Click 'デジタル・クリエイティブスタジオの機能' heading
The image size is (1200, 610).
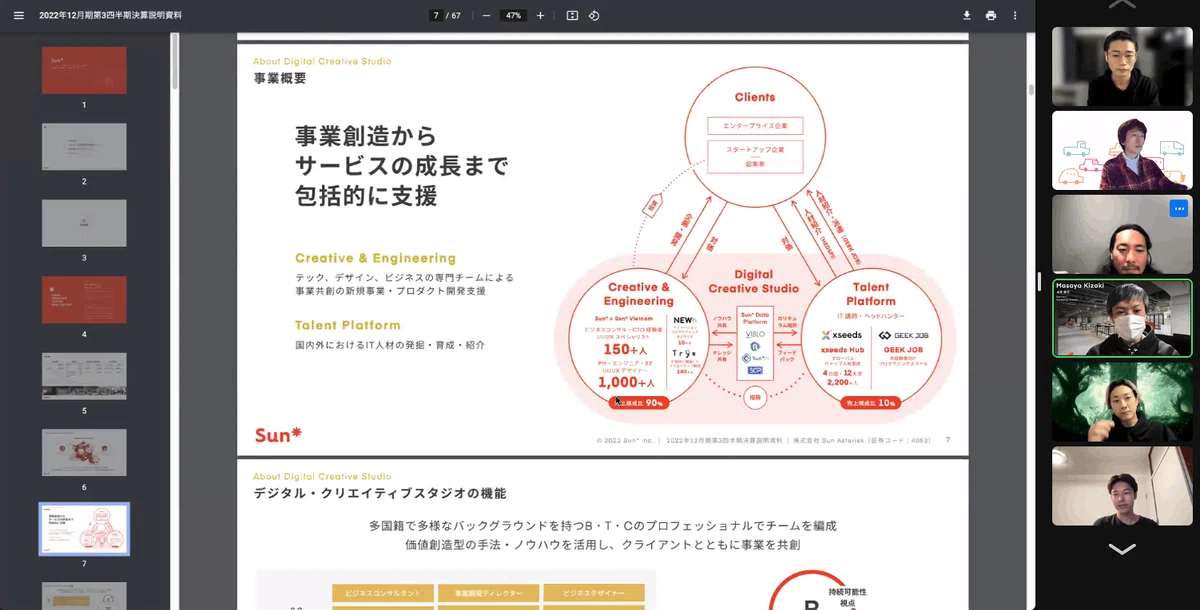[x=380, y=493]
